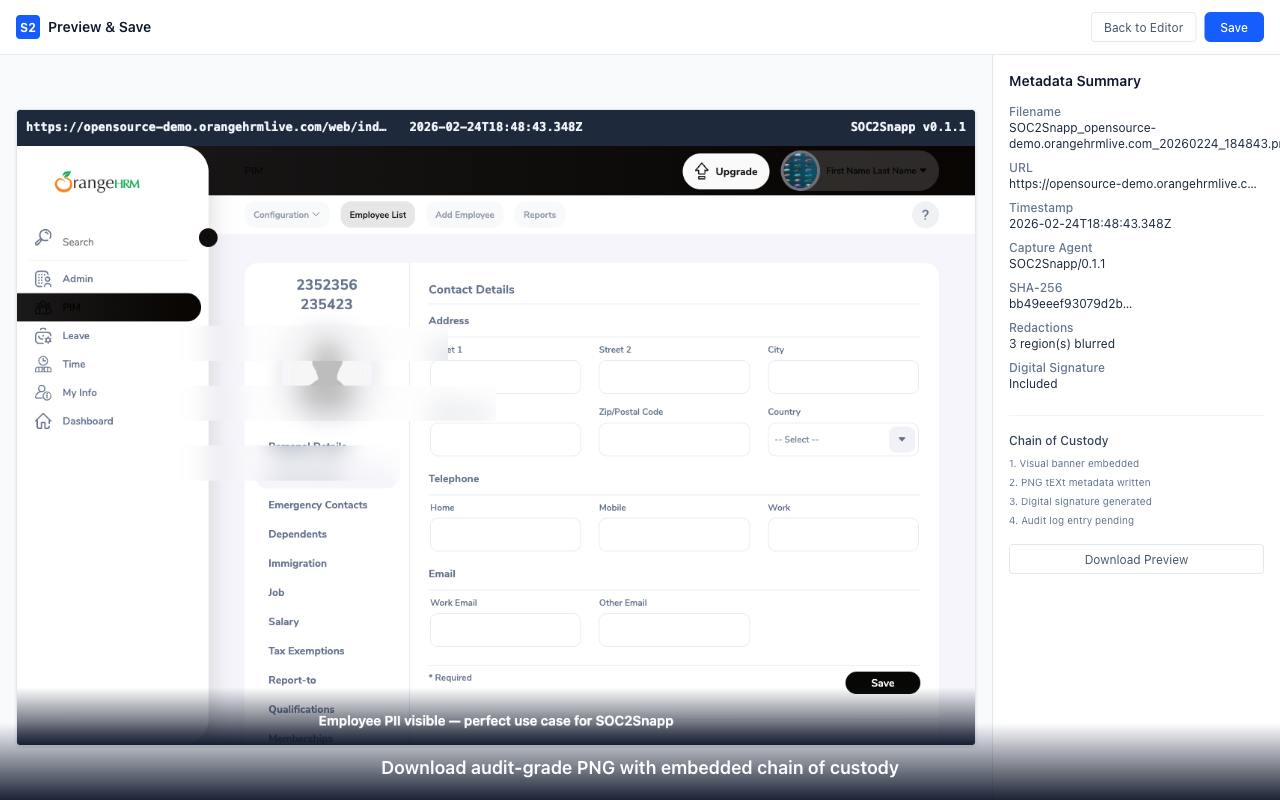The height and width of the screenshot is (800, 1280).
Task: Save the Contact Details form
Action: [883, 683]
